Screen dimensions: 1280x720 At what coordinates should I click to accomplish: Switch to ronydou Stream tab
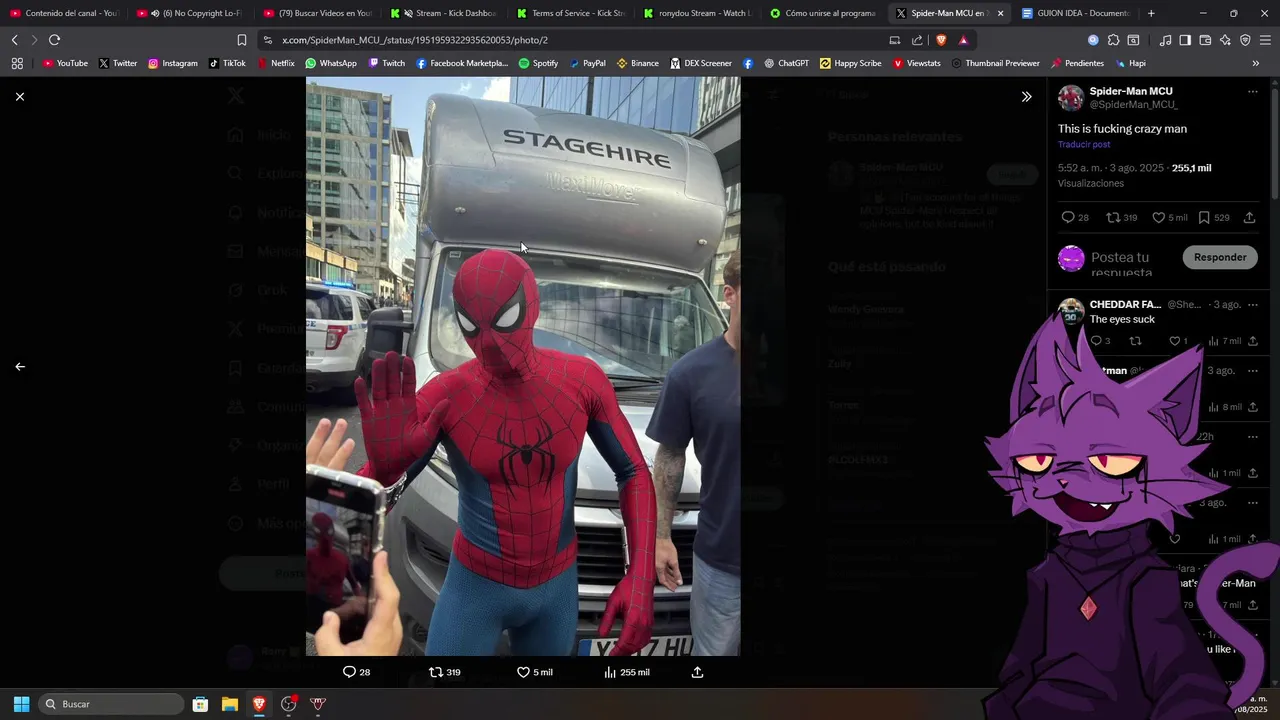pyautogui.click(x=697, y=13)
